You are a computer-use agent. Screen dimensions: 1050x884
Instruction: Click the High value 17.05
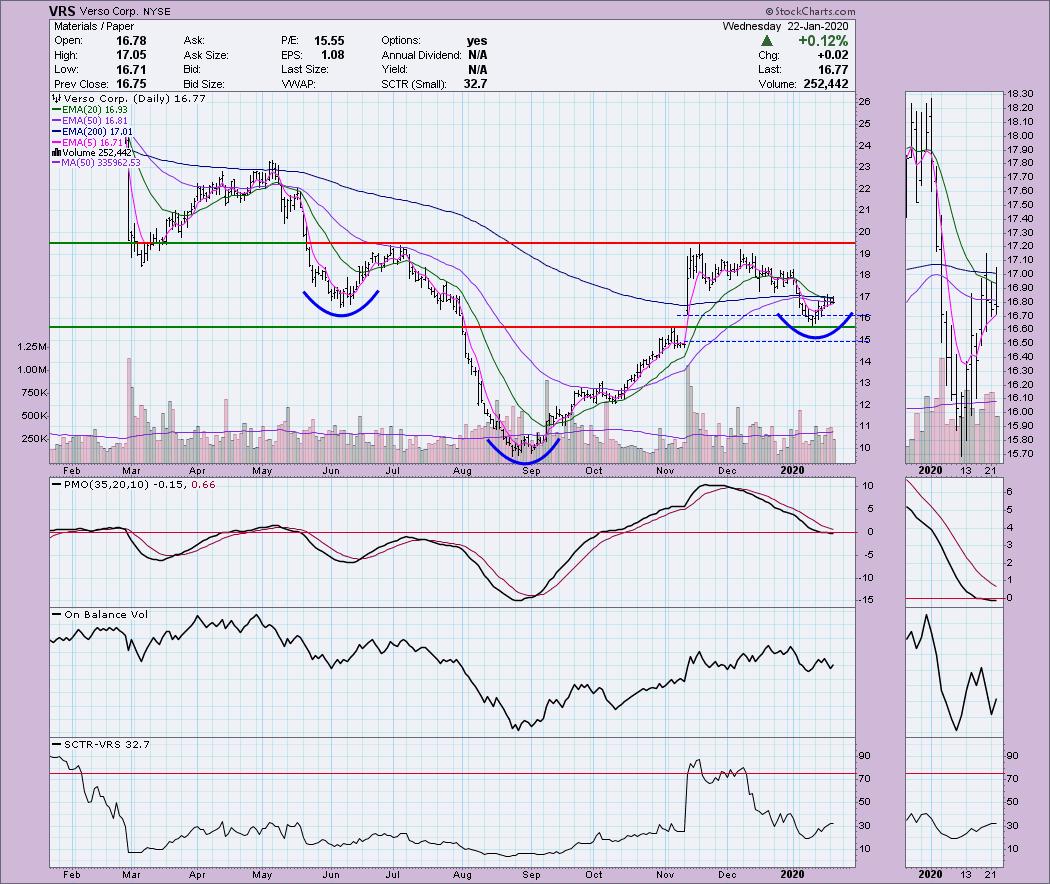[x=131, y=55]
